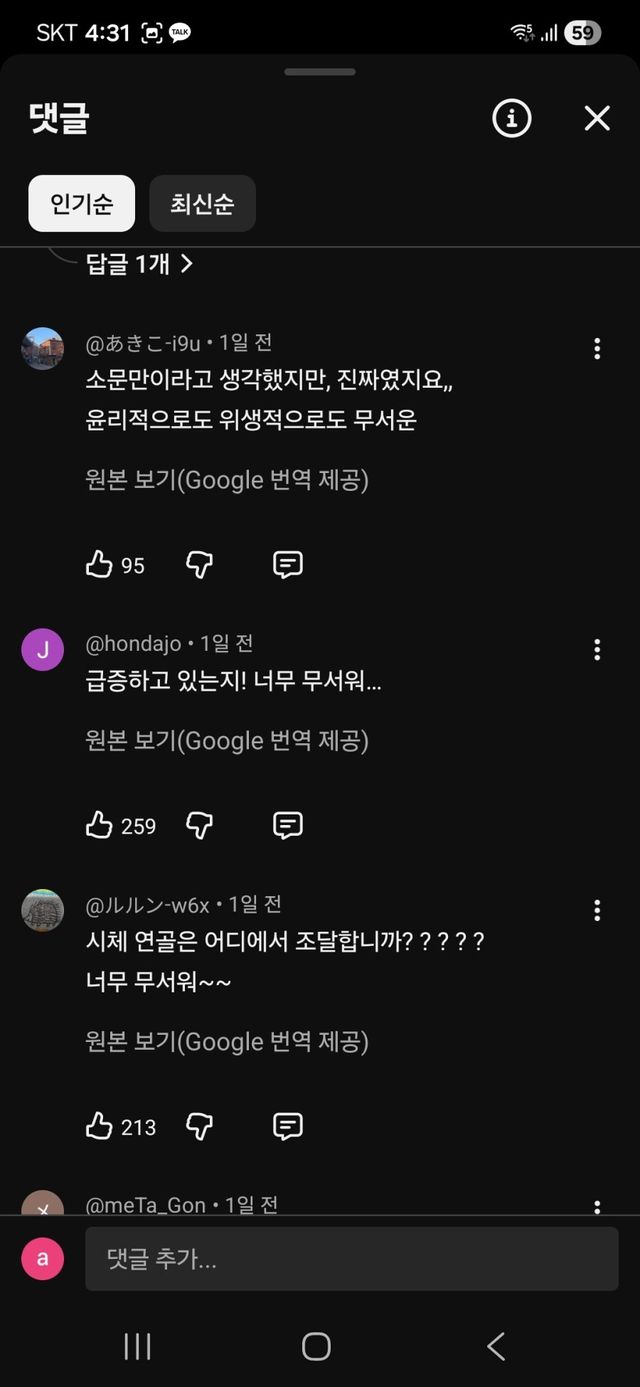This screenshot has height=1387, width=640.
Task: Reply to the comment with 213 likes
Action: (x=288, y=1126)
